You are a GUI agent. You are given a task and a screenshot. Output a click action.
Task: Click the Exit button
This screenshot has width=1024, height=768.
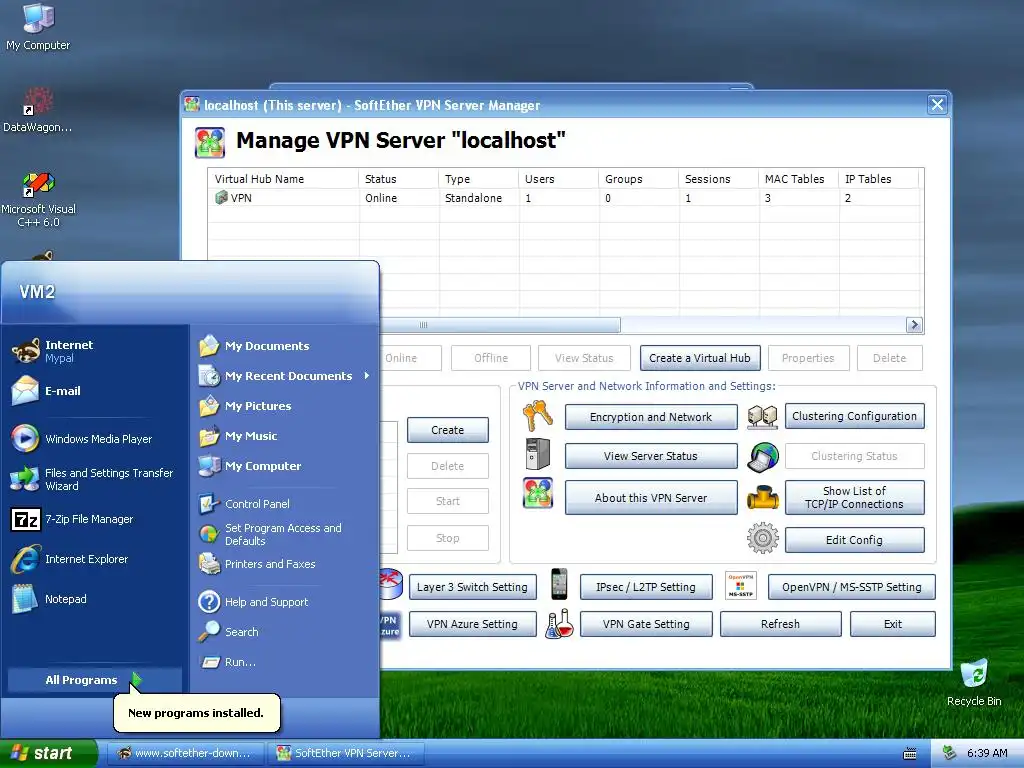coord(893,624)
